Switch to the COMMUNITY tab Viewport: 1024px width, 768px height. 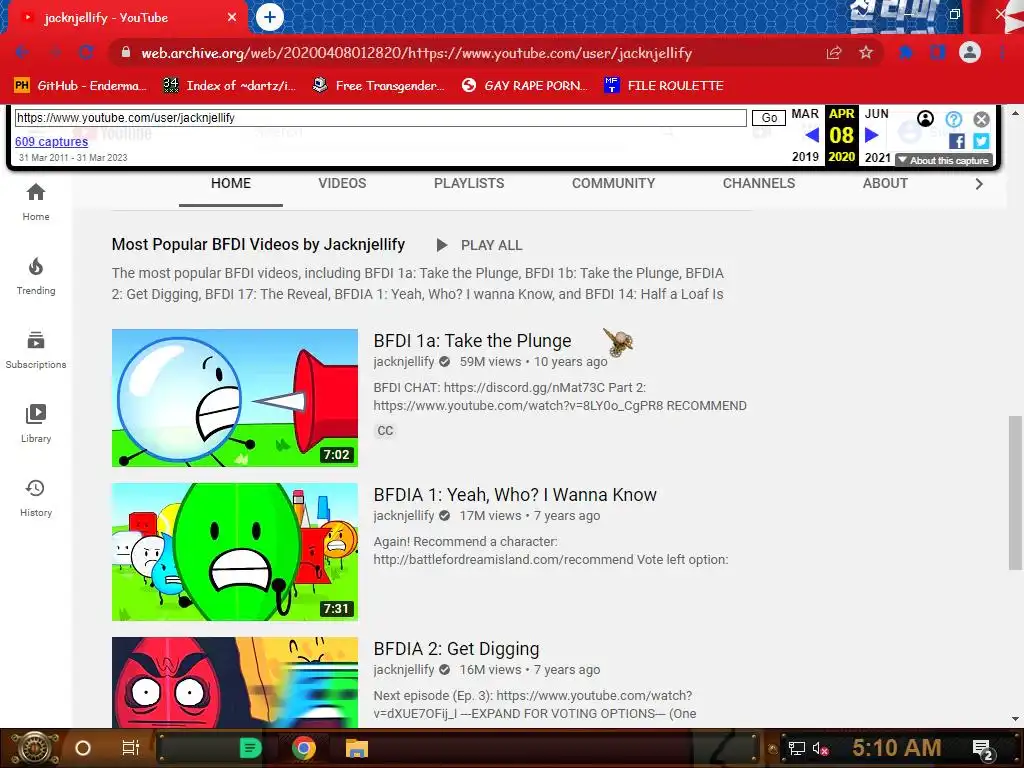click(613, 184)
